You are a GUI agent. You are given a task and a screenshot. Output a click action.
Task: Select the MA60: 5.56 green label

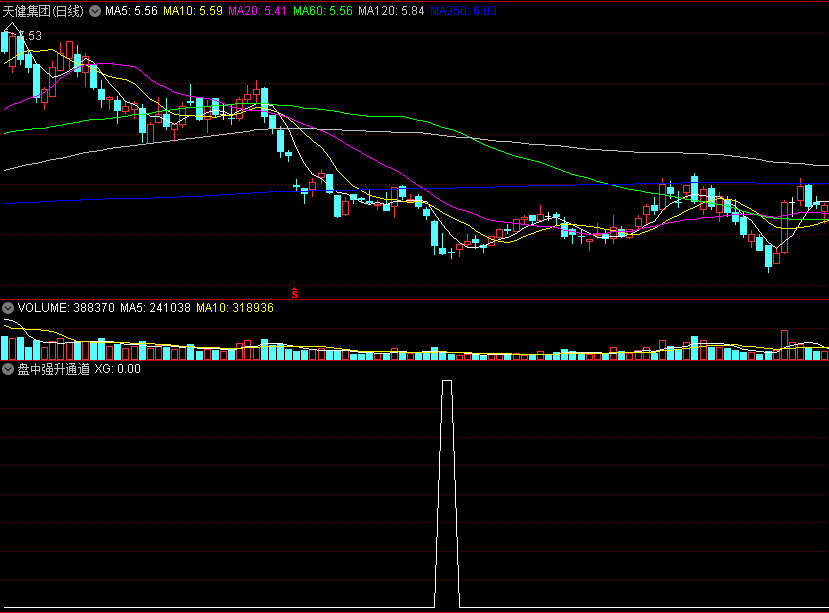click(323, 11)
